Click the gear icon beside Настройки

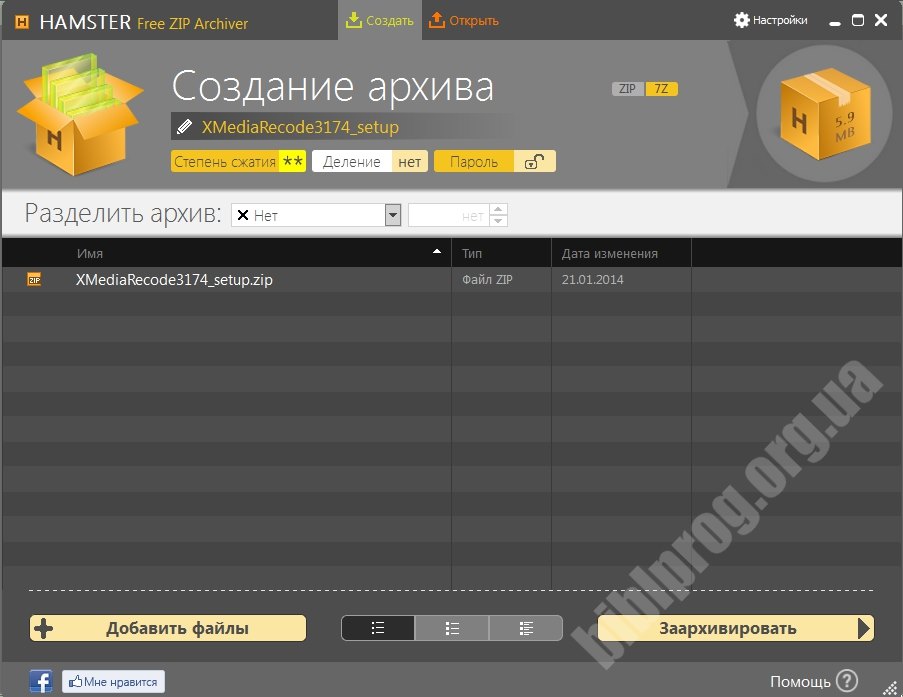point(741,20)
